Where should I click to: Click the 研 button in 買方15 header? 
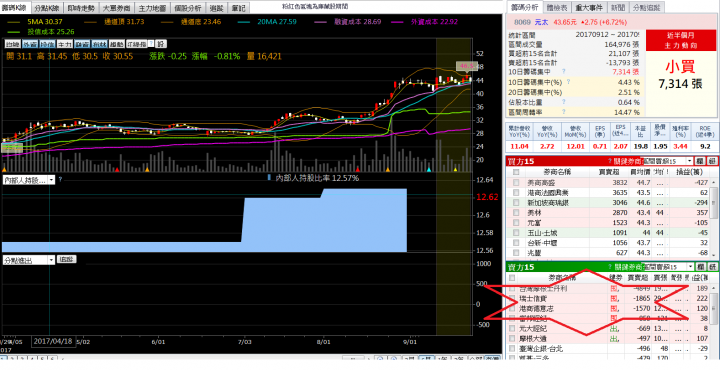tap(712, 161)
